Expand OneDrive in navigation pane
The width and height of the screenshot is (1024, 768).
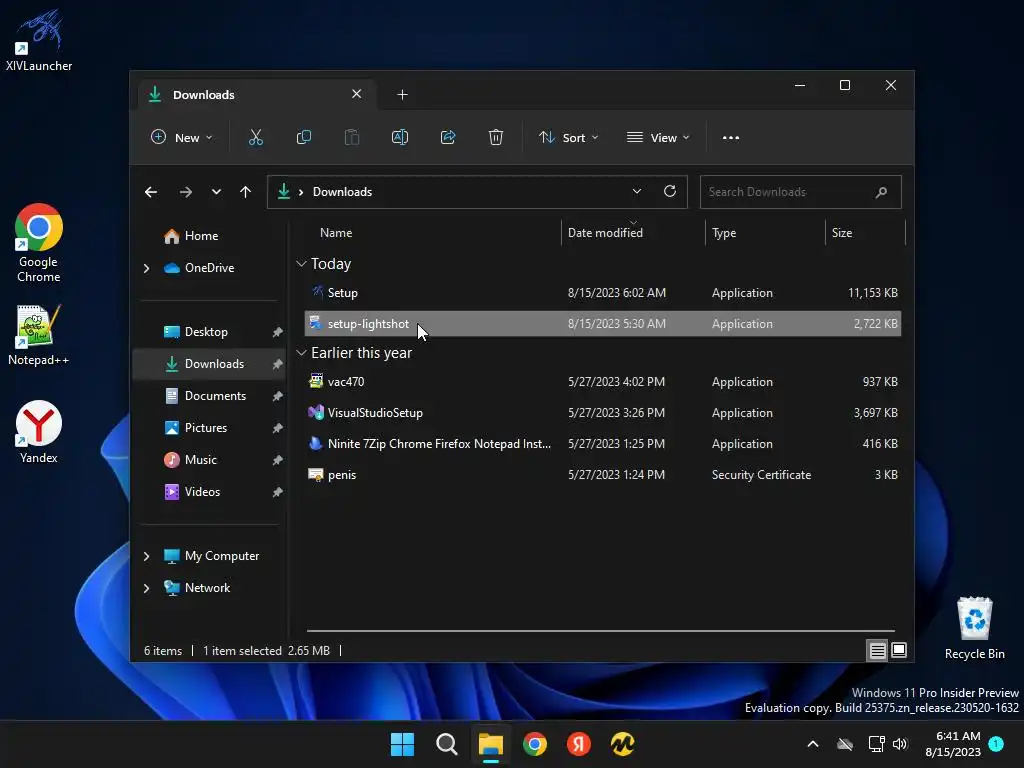point(146,268)
